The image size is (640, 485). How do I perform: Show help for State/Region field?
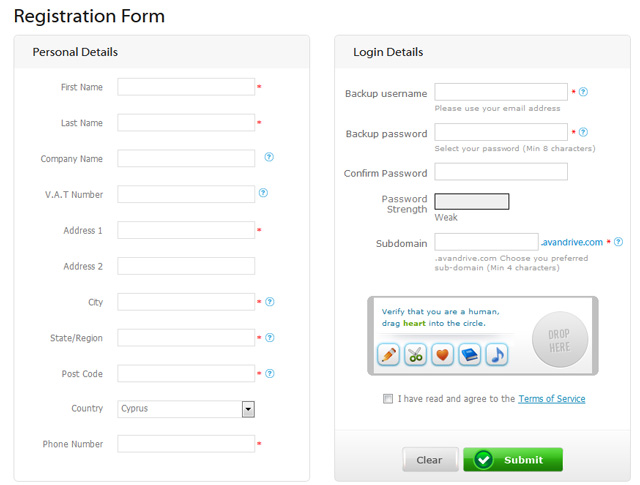pos(270,338)
